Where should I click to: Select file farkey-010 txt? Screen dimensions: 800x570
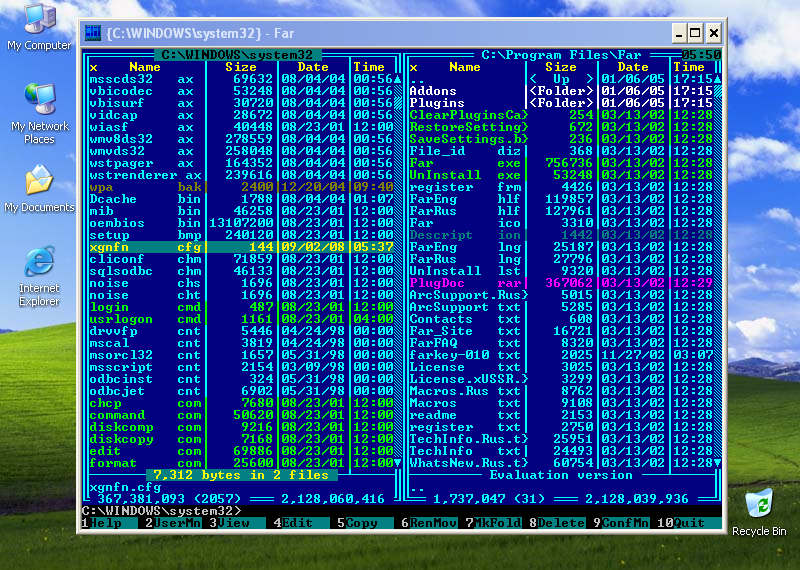[561, 355]
